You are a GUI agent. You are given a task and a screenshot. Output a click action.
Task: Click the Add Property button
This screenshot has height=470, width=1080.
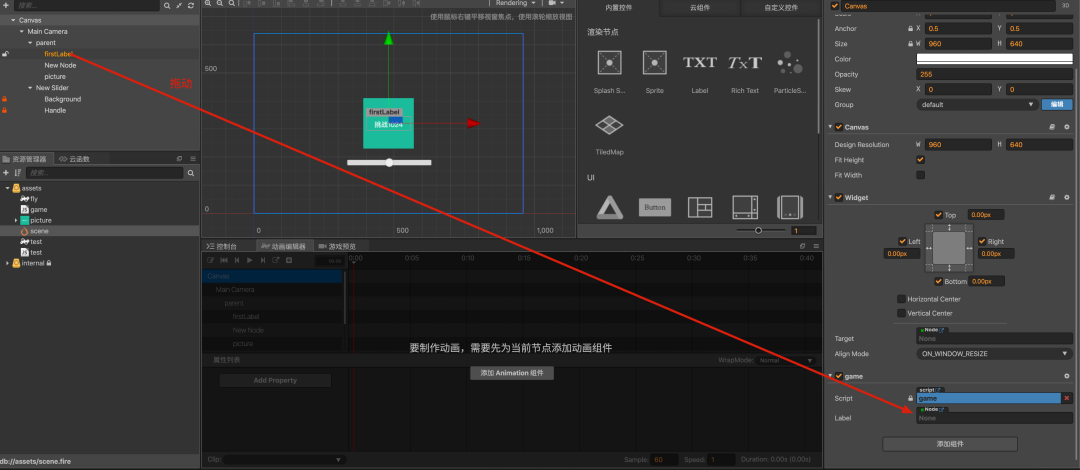(275, 380)
